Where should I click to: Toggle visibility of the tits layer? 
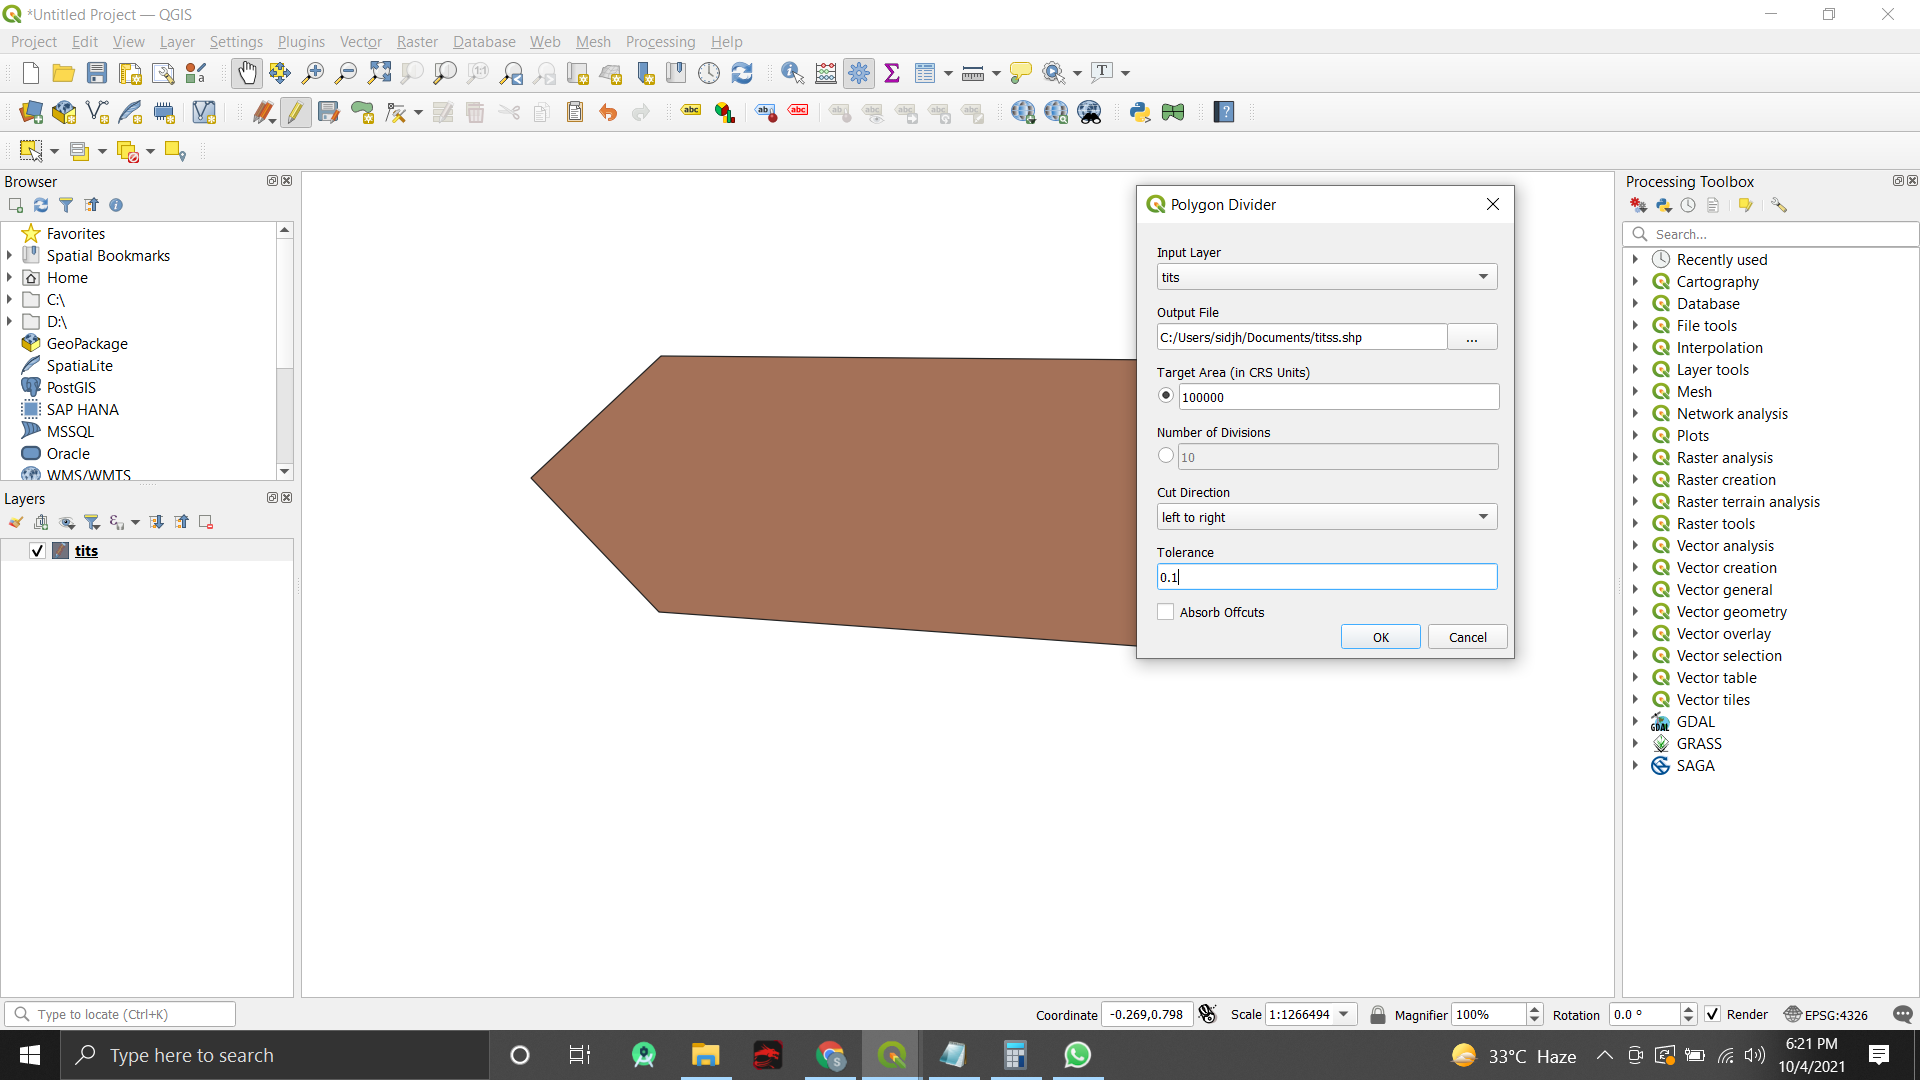click(38, 551)
